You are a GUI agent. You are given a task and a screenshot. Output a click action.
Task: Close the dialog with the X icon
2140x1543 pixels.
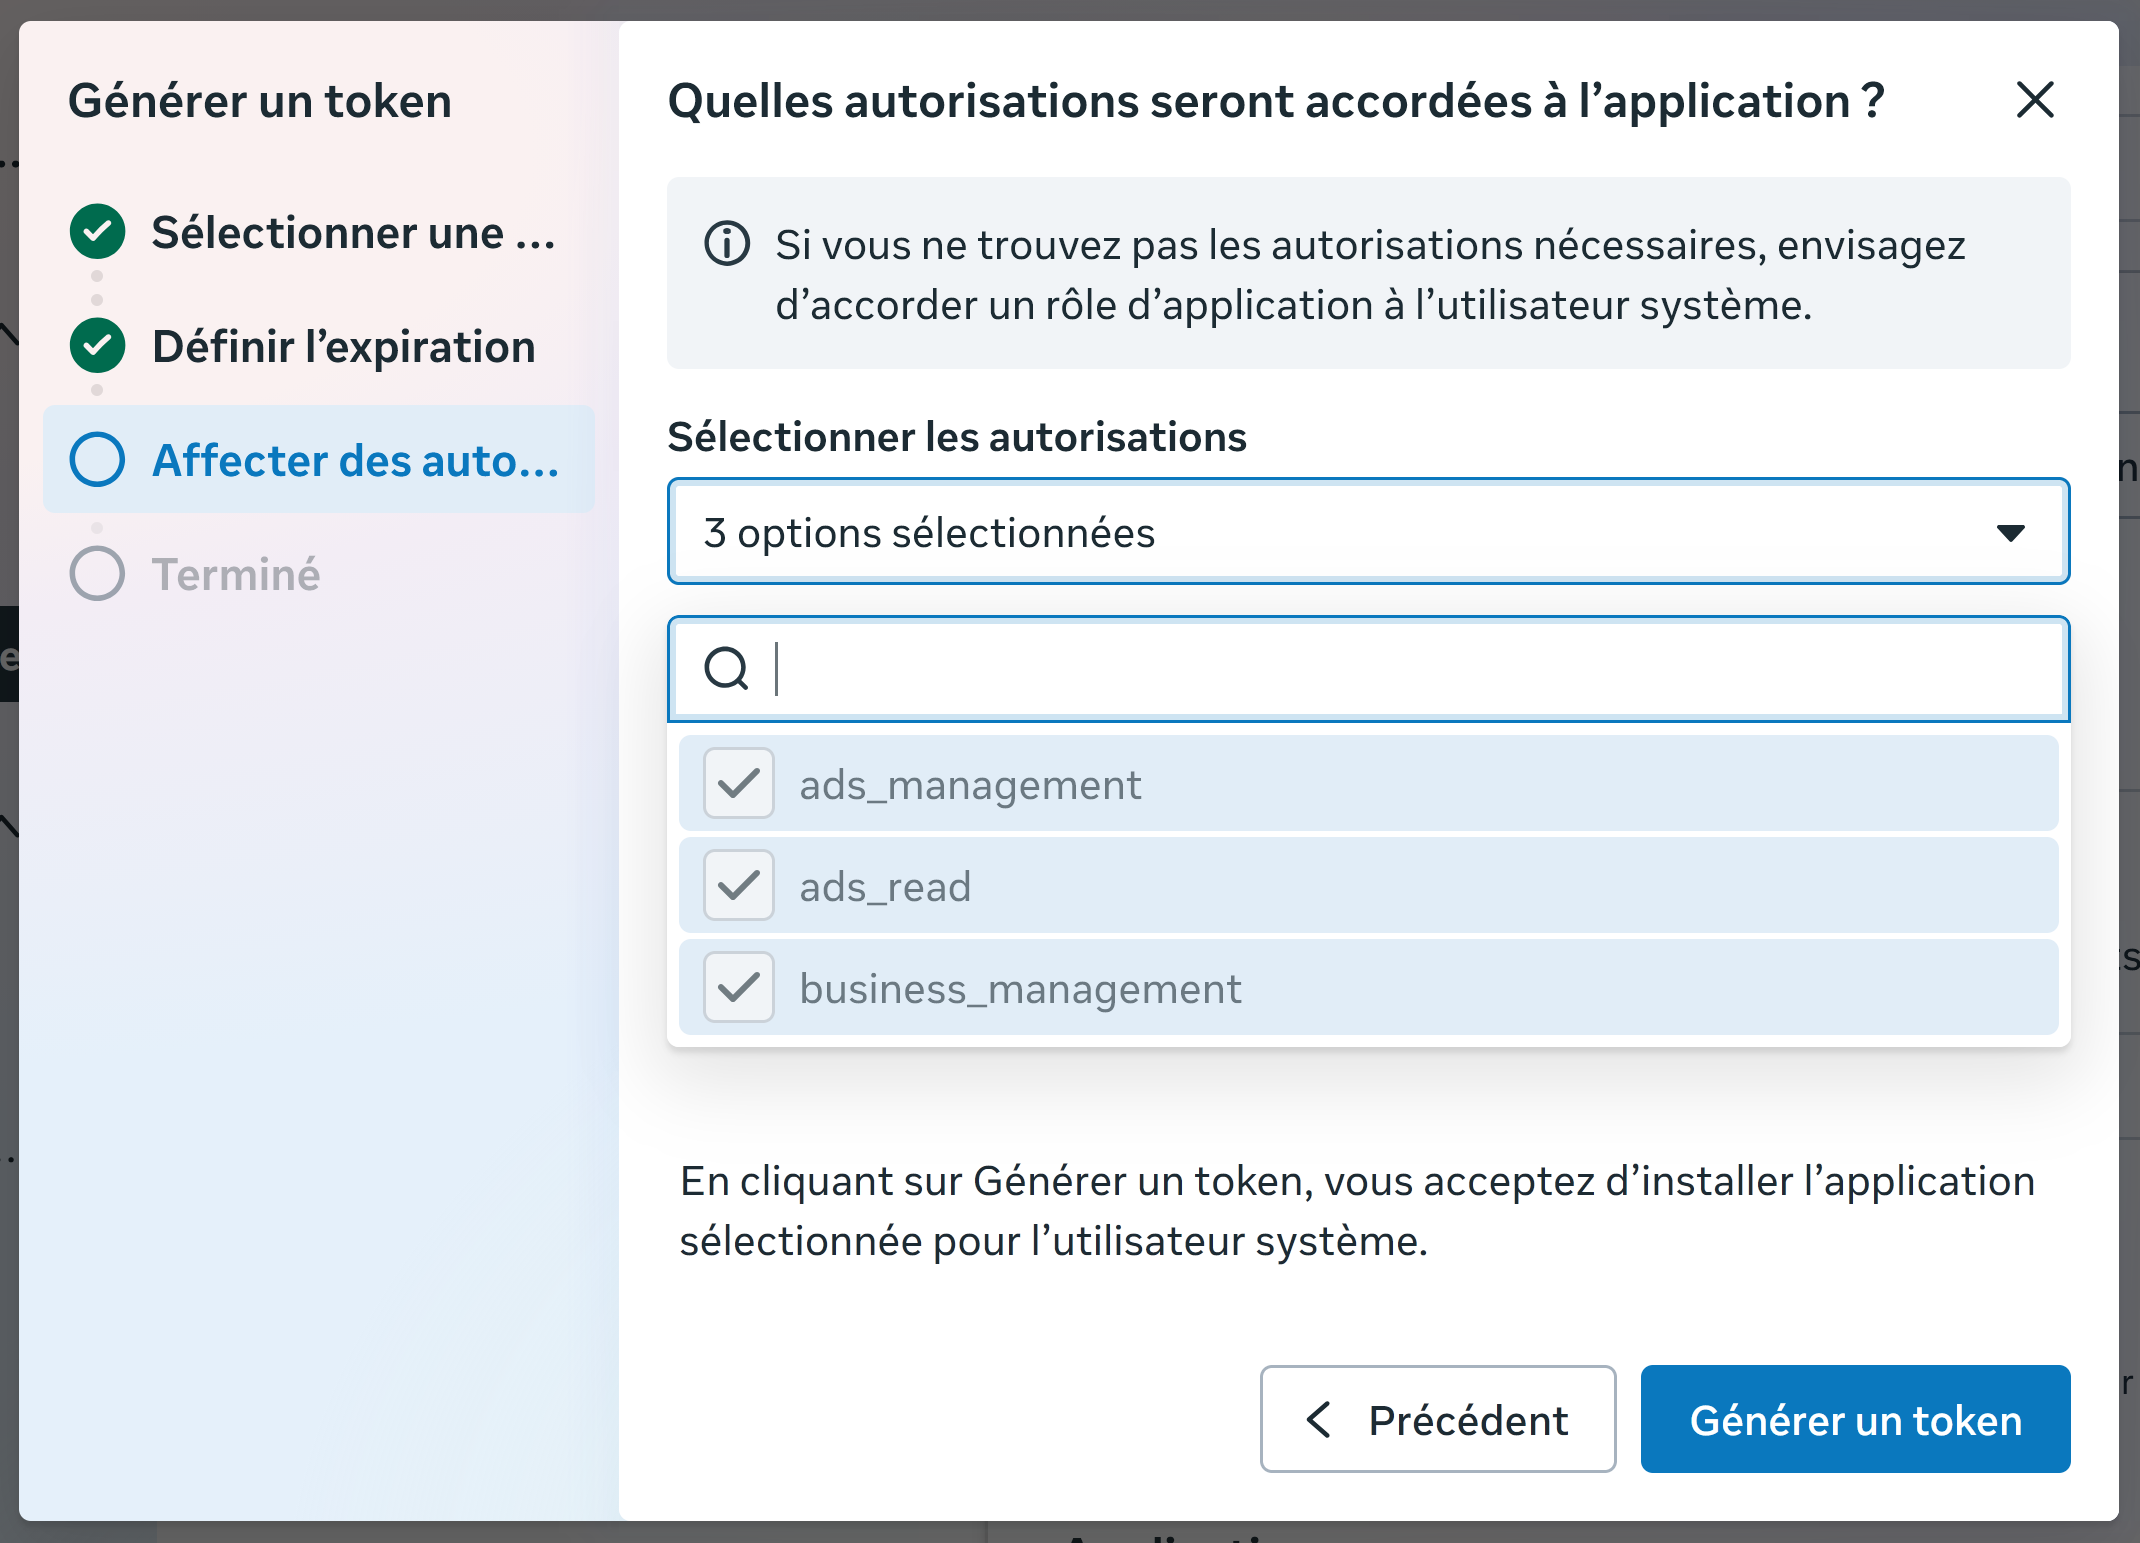(2035, 100)
